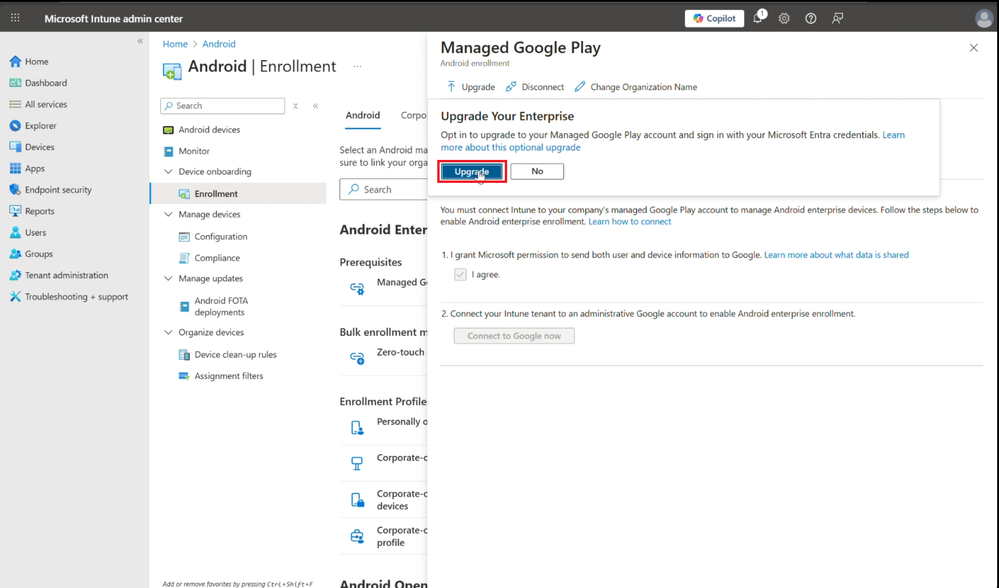Select the Android tab
999x588 pixels.
pos(363,115)
